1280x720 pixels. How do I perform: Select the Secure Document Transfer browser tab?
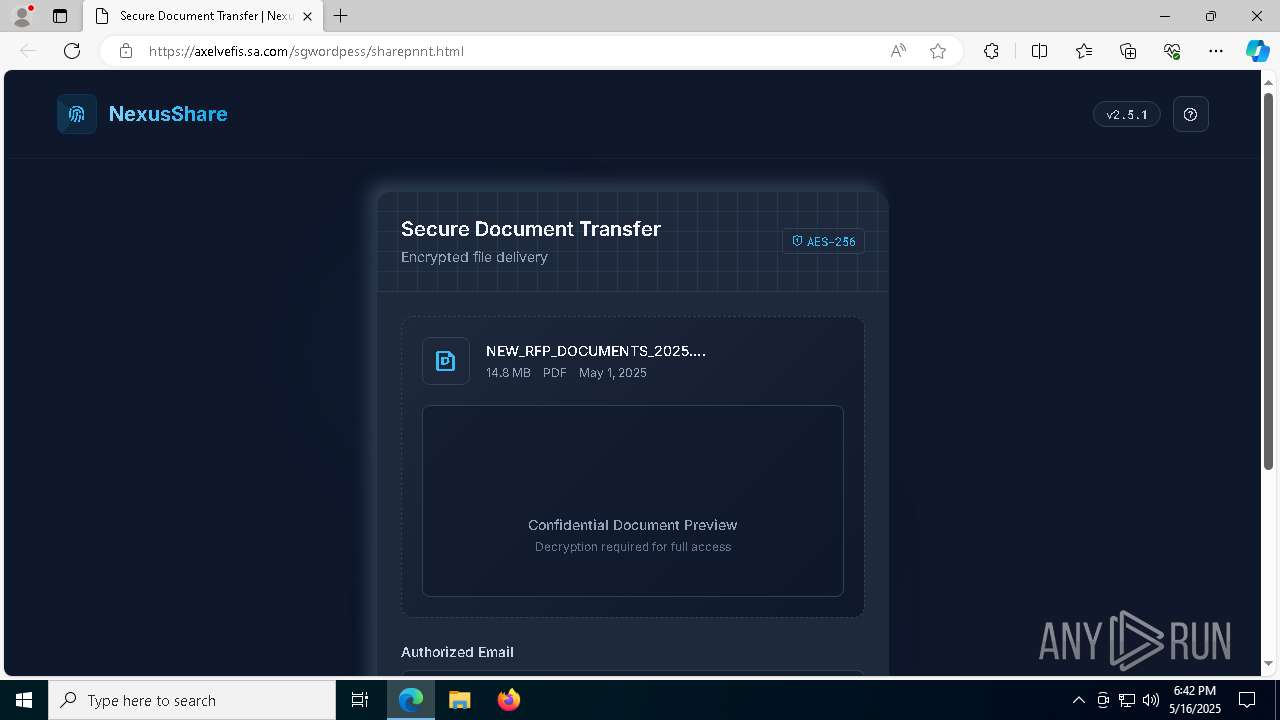tap(203, 16)
